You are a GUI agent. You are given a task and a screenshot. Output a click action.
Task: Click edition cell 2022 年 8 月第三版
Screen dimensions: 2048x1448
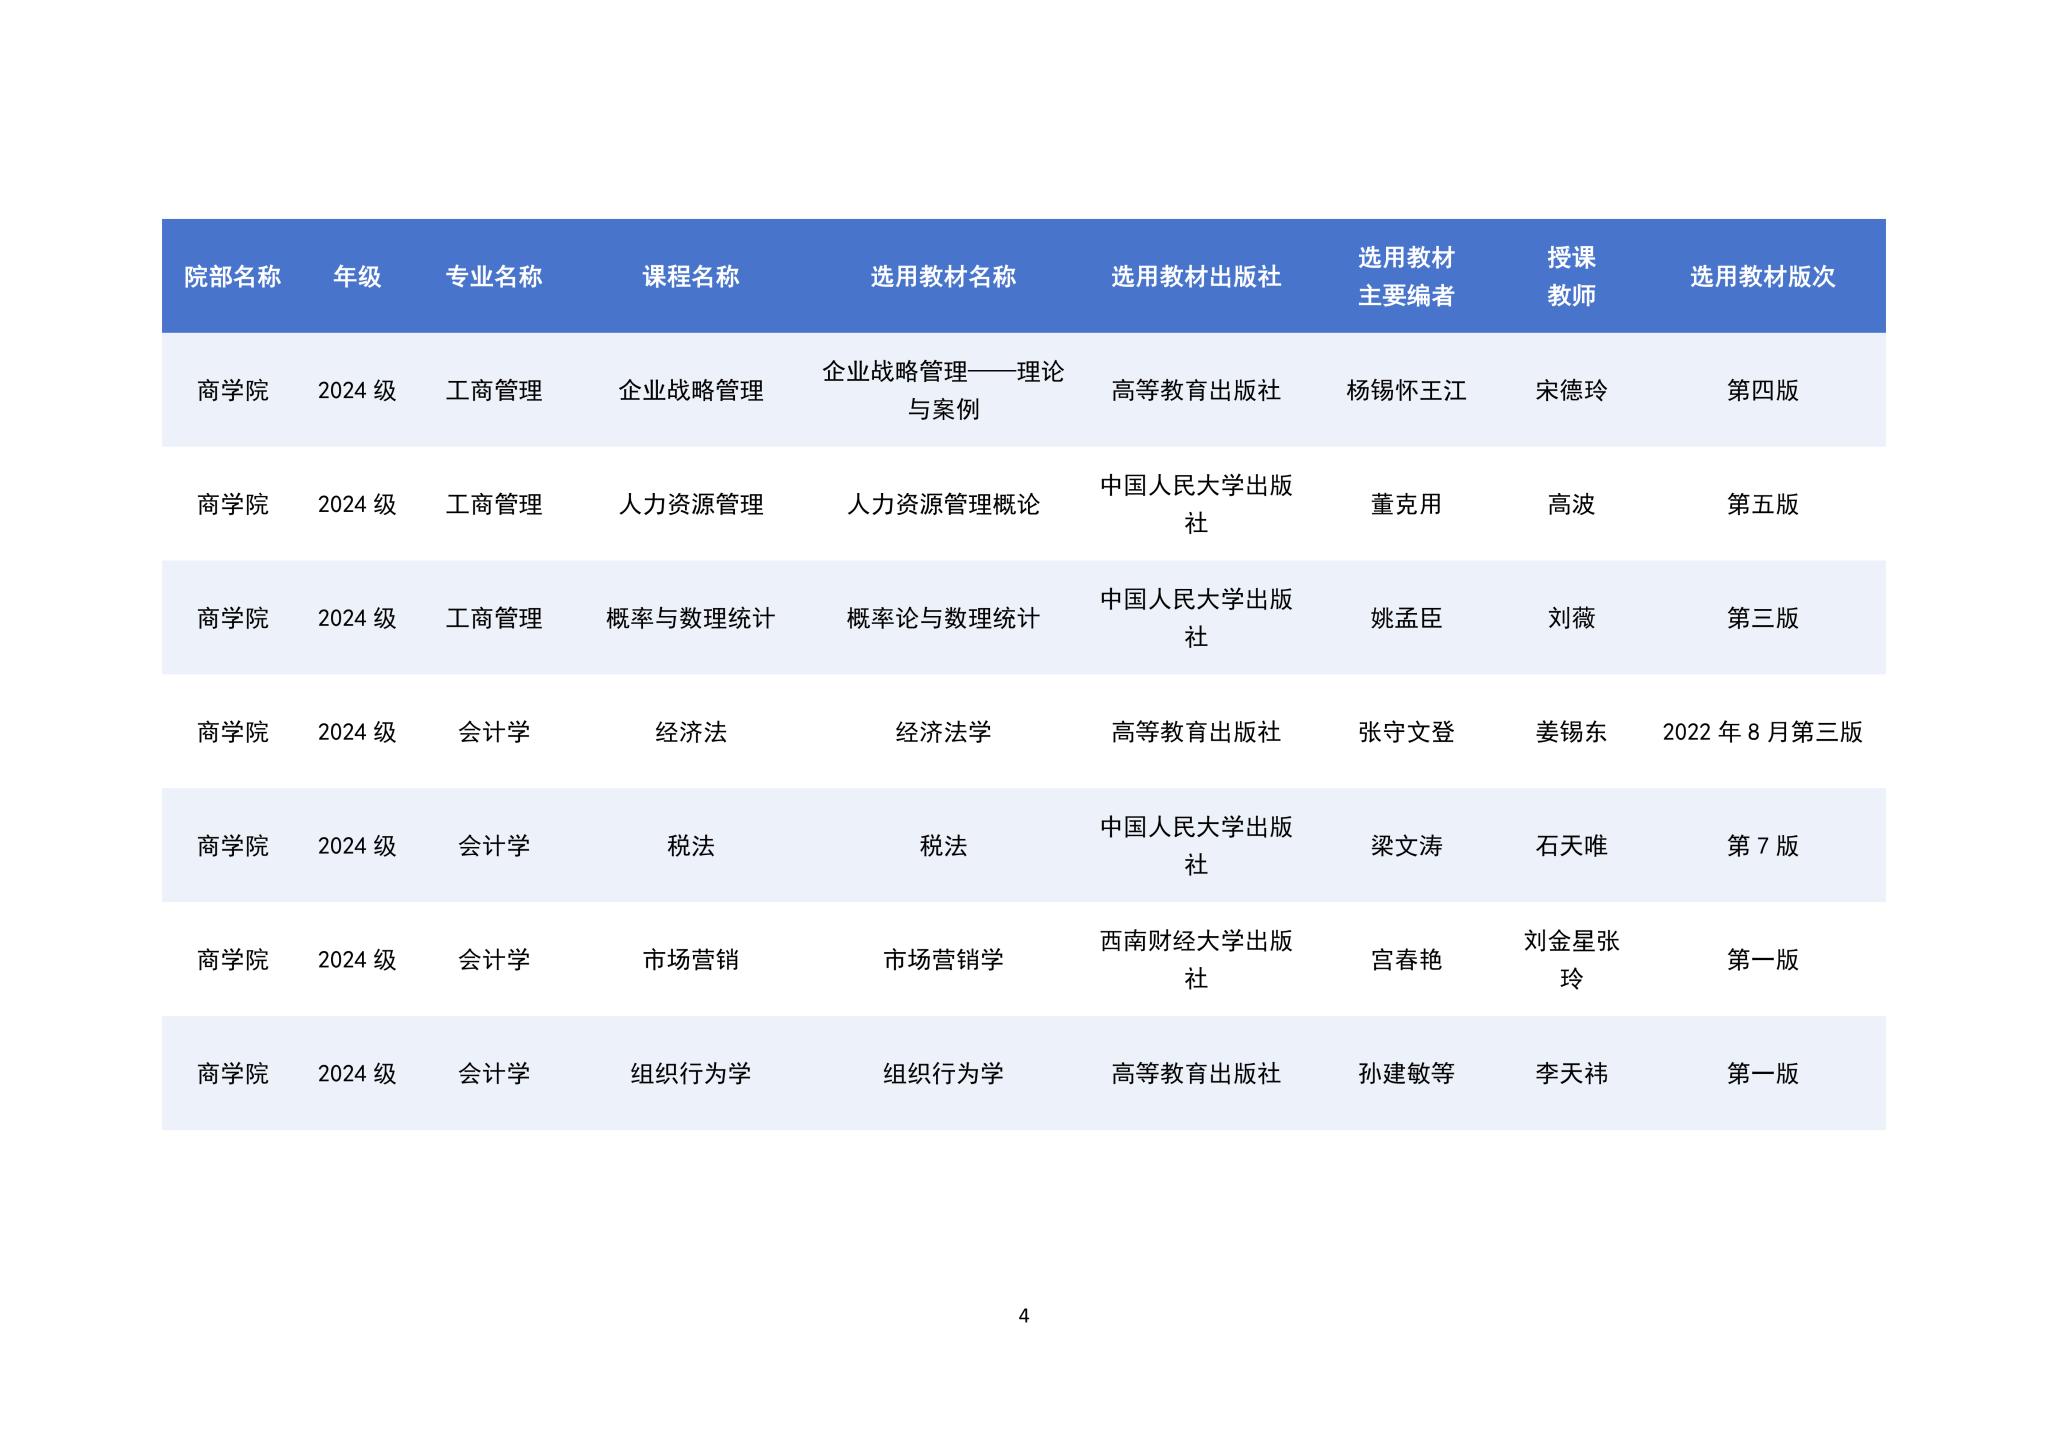tap(1763, 733)
